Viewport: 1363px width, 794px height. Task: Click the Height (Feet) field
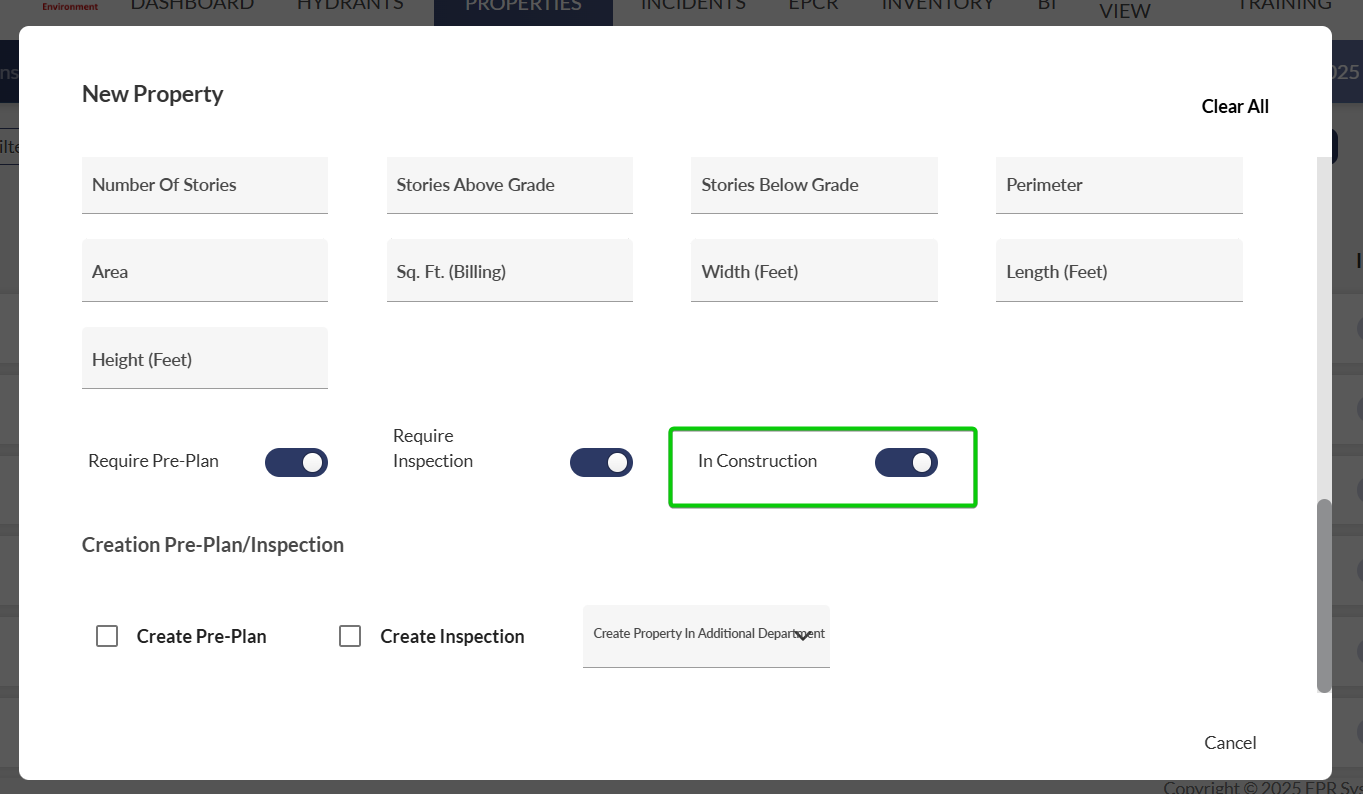point(205,360)
